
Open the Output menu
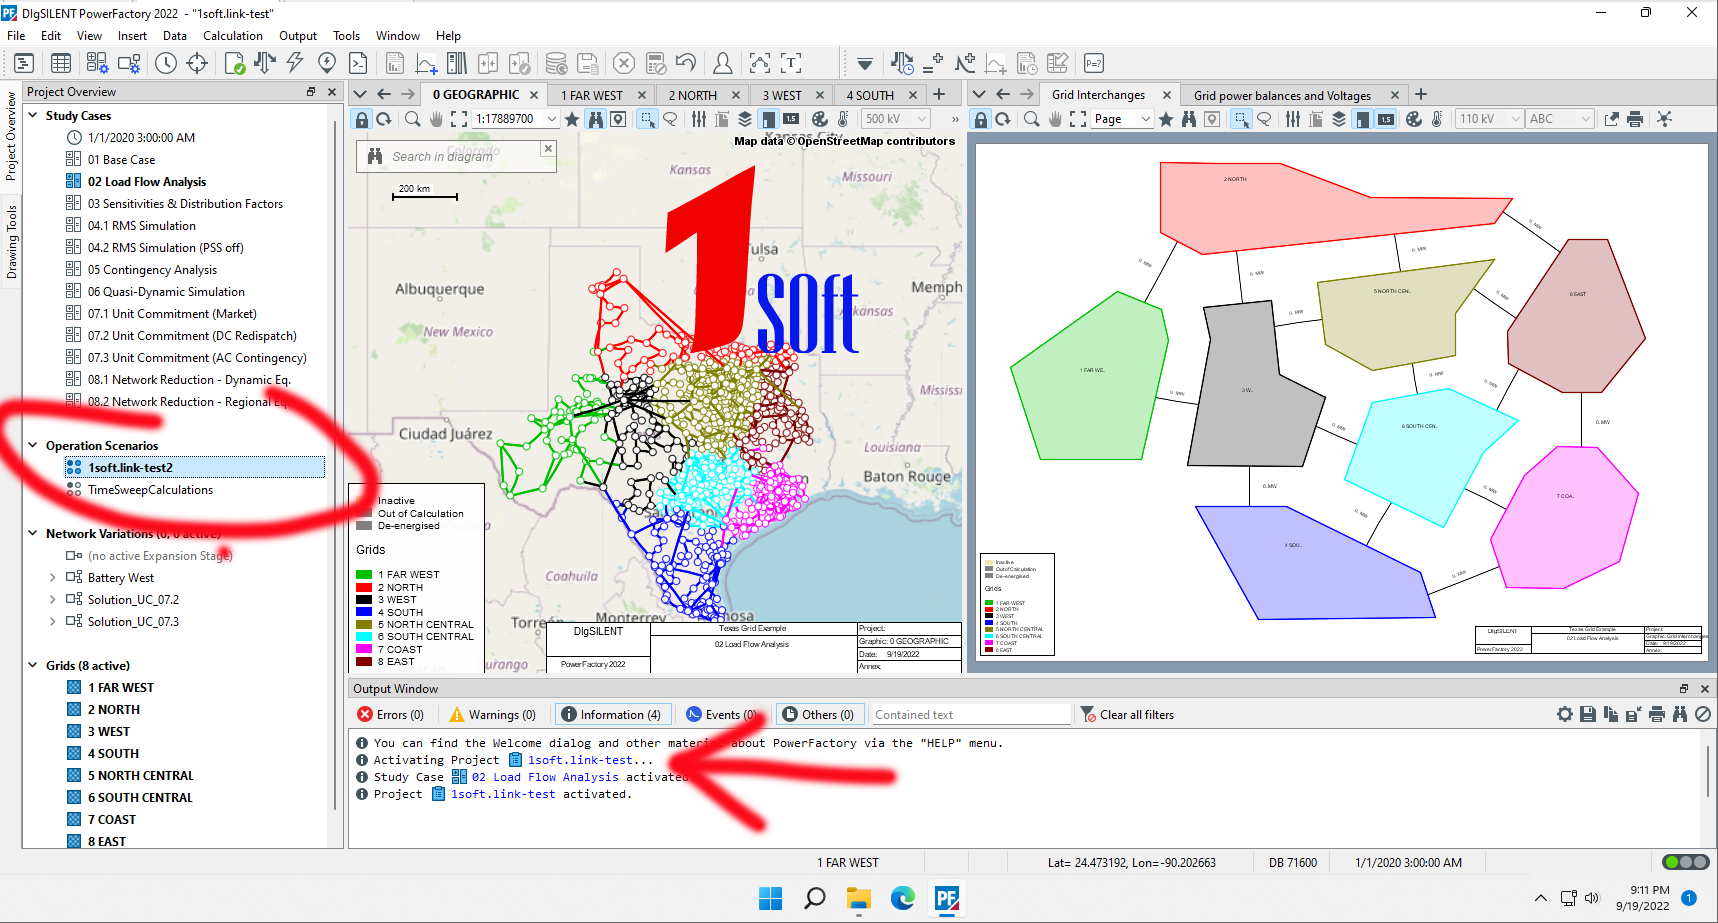click(298, 36)
